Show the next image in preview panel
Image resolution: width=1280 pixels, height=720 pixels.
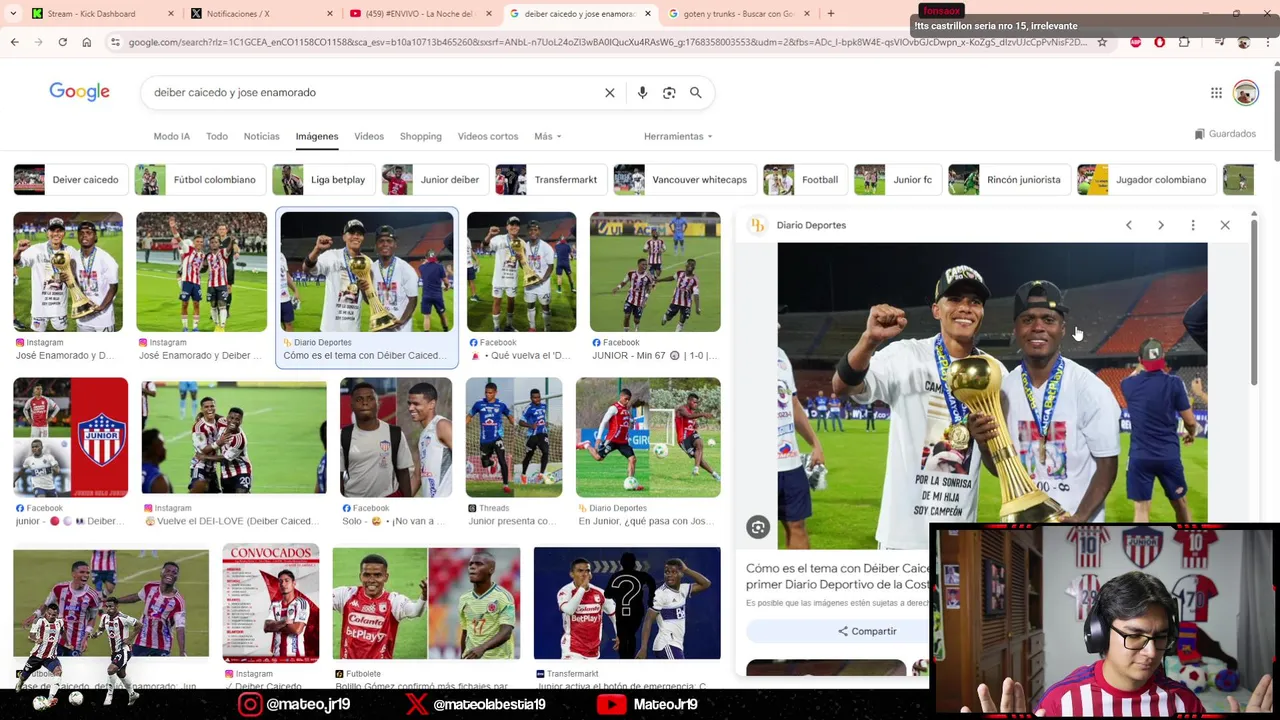[x=1161, y=225]
